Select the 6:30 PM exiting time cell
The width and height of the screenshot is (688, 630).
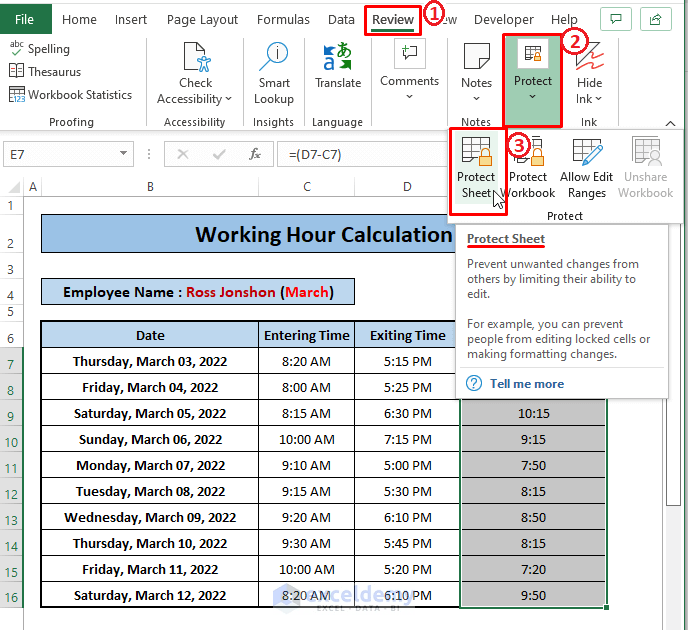click(x=408, y=413)
